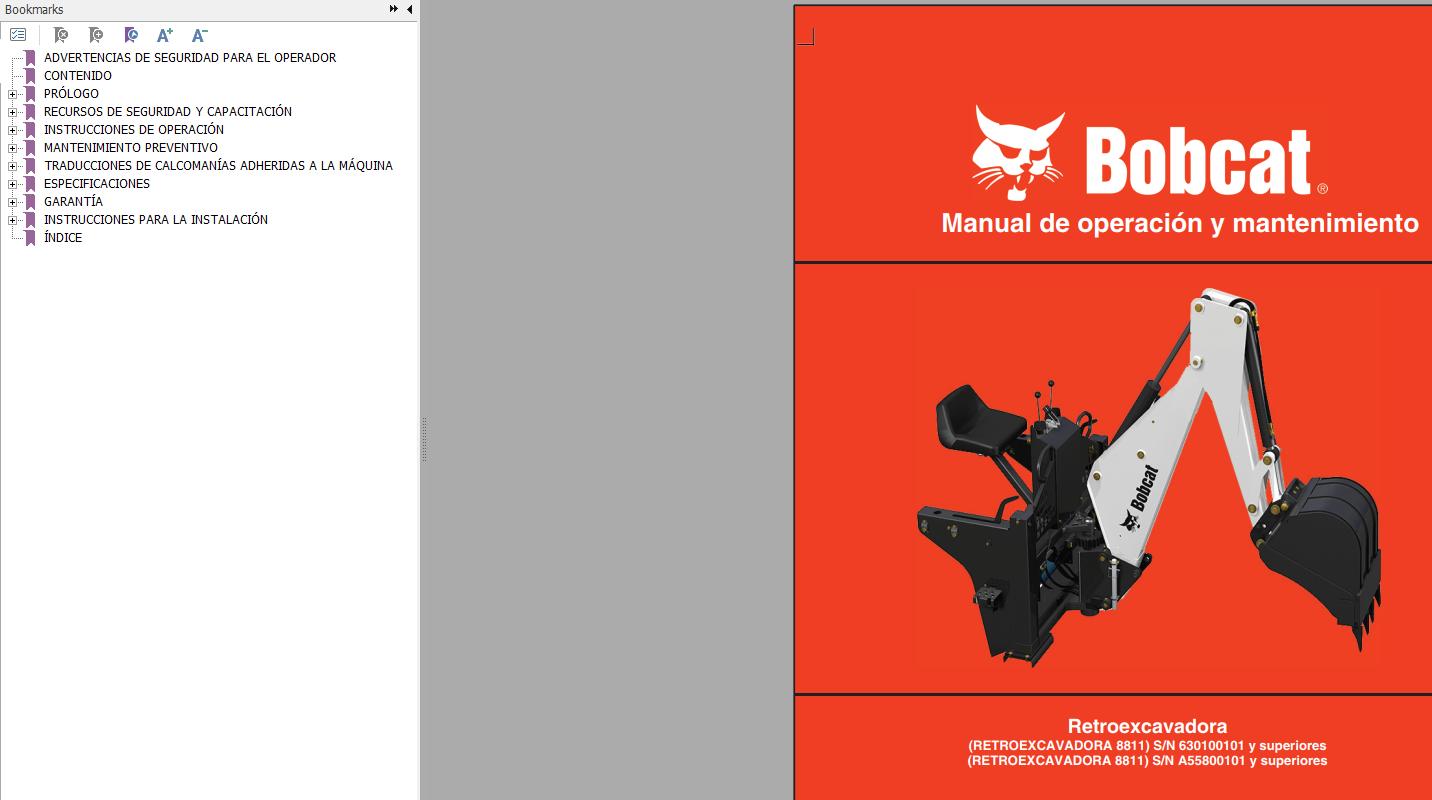This screenshot has width=1432, height=800.
Task: Click the Bookmarks panel title
Action: tap(34, 9)
